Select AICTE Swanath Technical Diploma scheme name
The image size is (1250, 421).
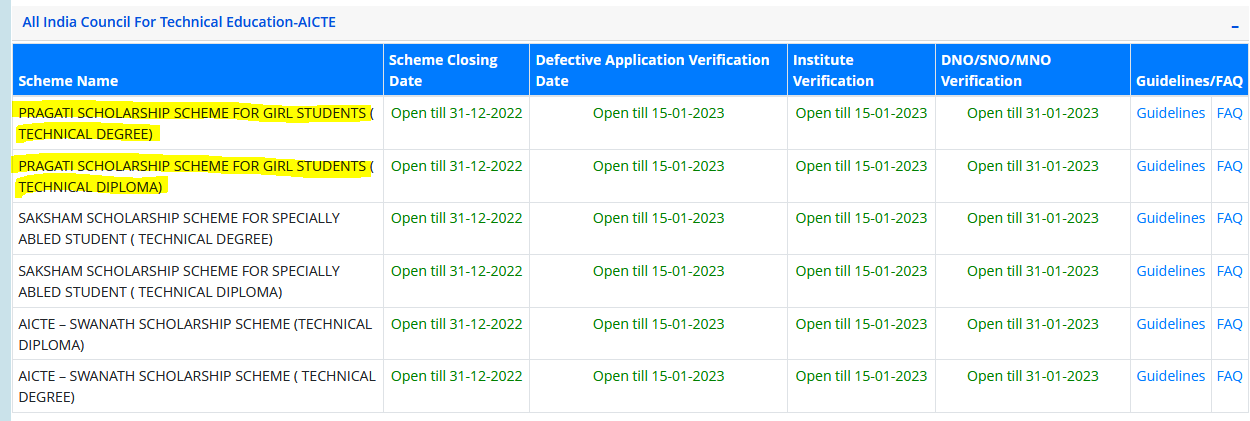pyautogui.click(x=195, y=334)
